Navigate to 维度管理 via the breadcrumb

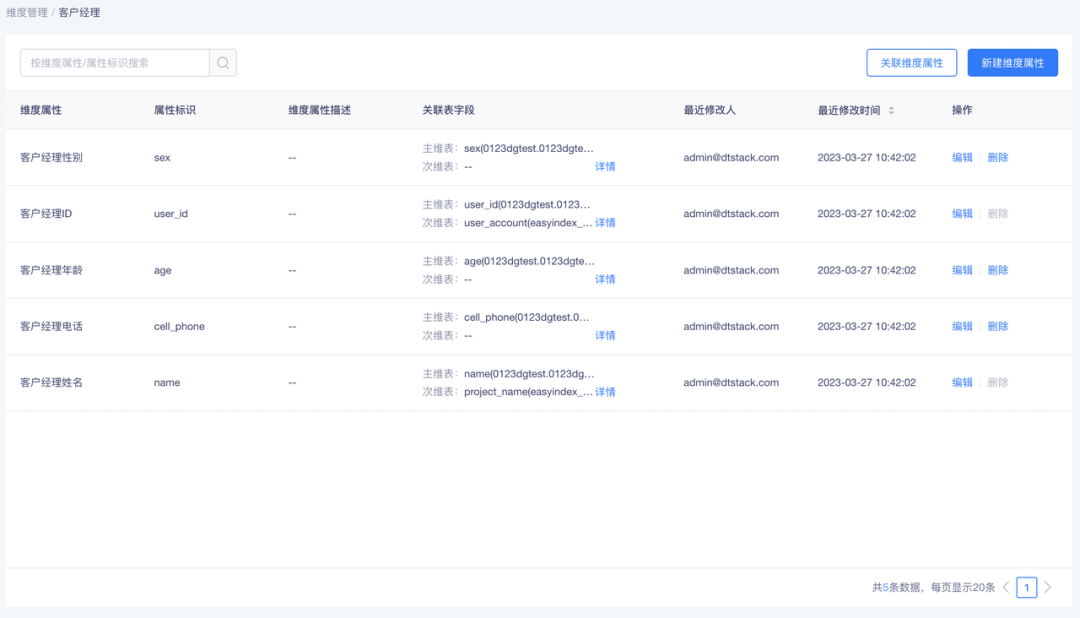[40, 13]
